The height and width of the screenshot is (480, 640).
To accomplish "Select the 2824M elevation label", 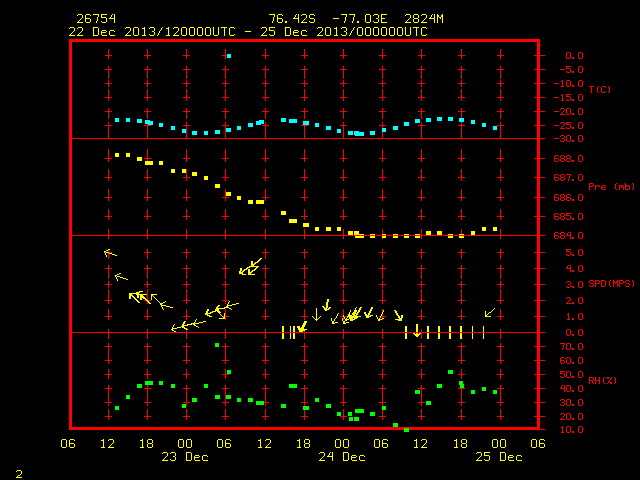I will 424,19.
